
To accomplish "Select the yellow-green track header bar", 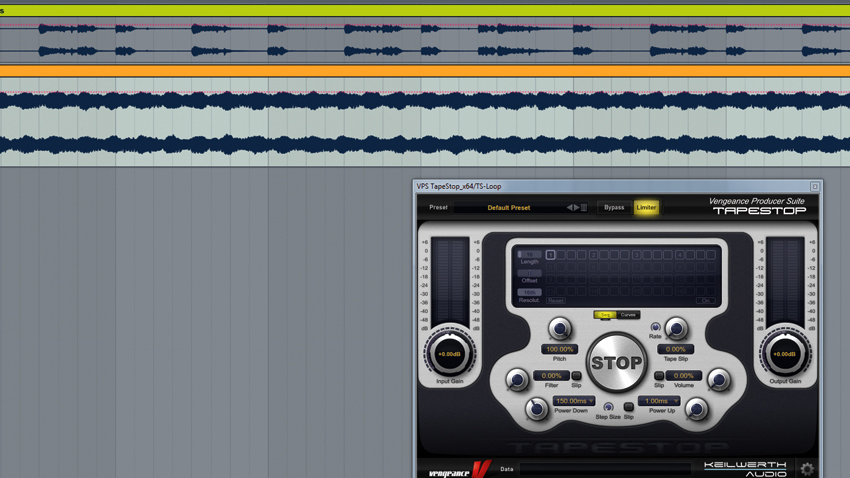I will point(425,10).
